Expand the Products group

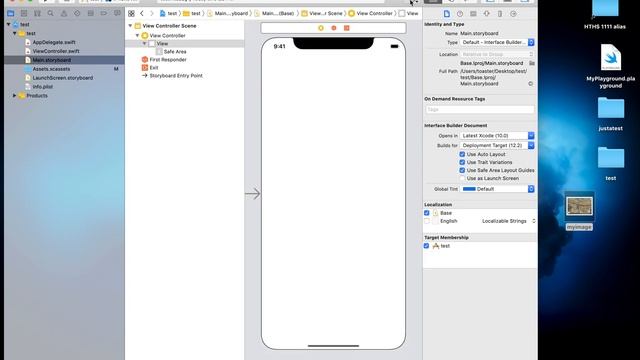pyautogui.click(x=15, y=96)
